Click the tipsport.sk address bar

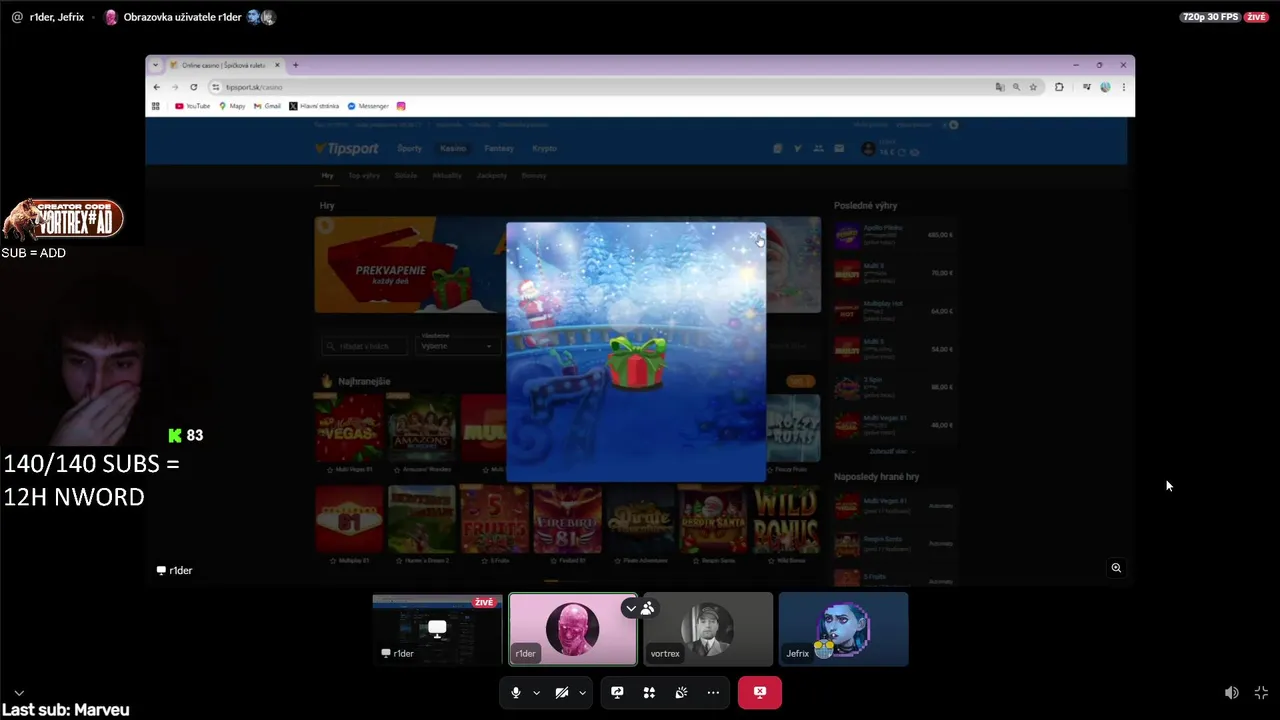(600, 87)
